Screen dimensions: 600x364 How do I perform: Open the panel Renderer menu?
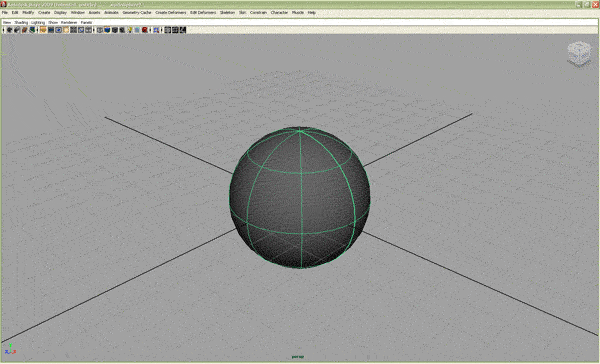(x=69, y=23)
